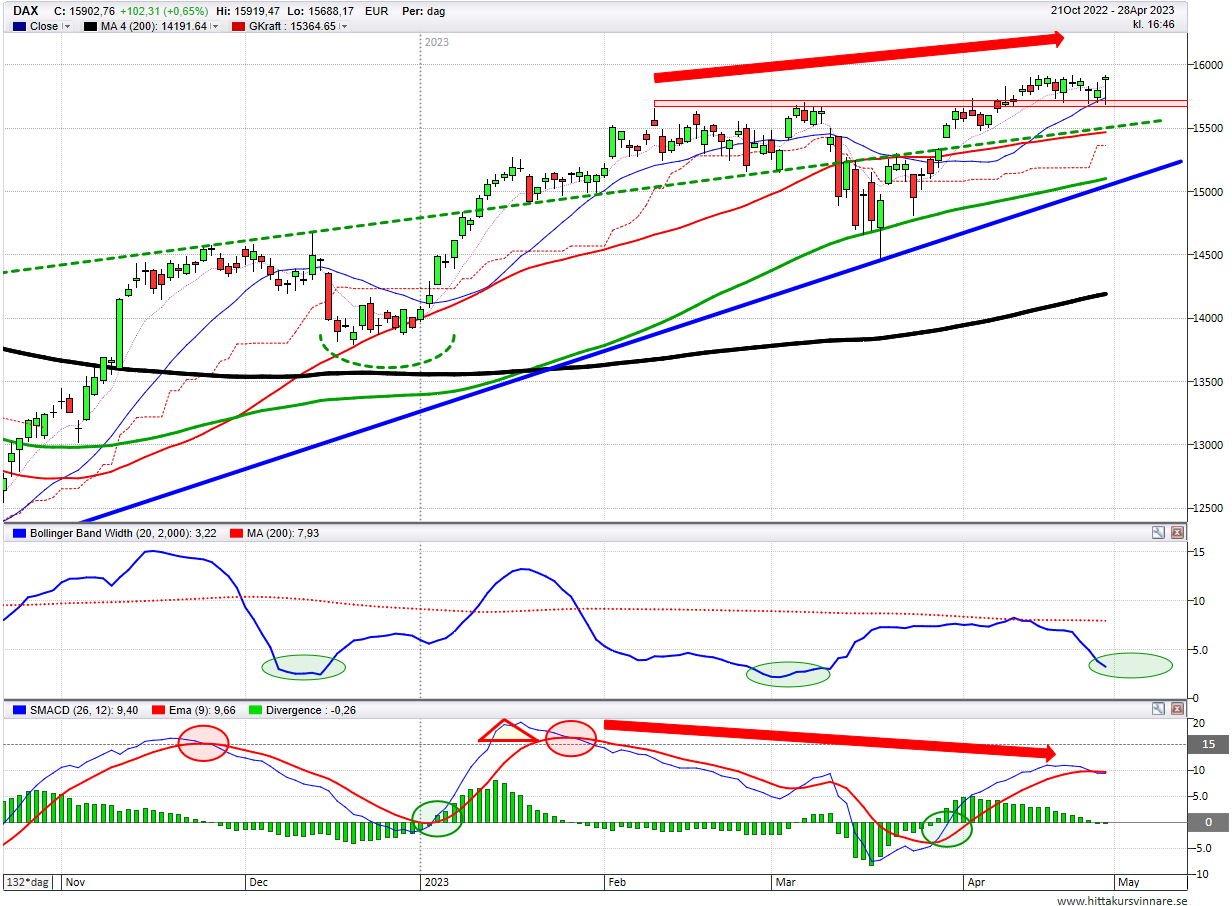Click the 132*dag period box
Screen dimensions: 1232x906
pyautogui.click(x=30, y=883)
